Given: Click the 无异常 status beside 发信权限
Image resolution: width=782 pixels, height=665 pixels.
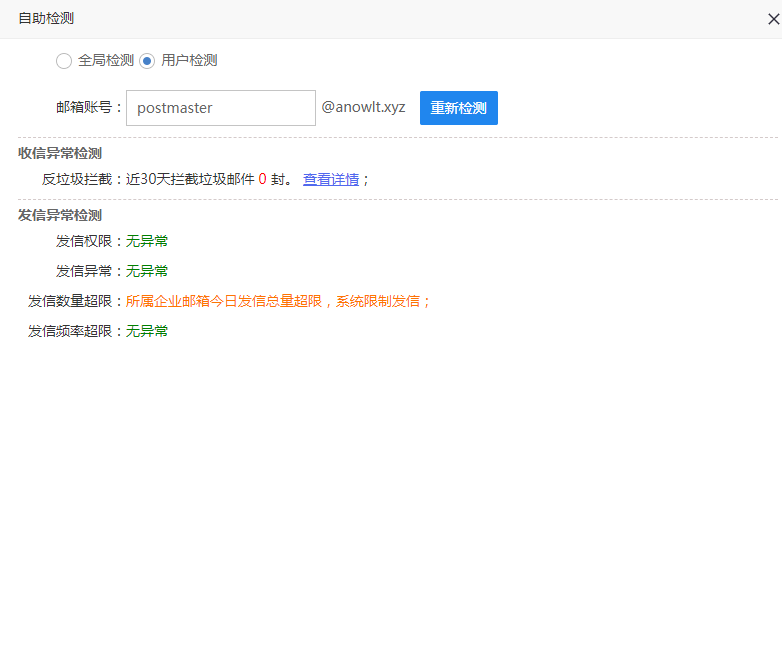Looking at the screenshot, I should 147,241.
